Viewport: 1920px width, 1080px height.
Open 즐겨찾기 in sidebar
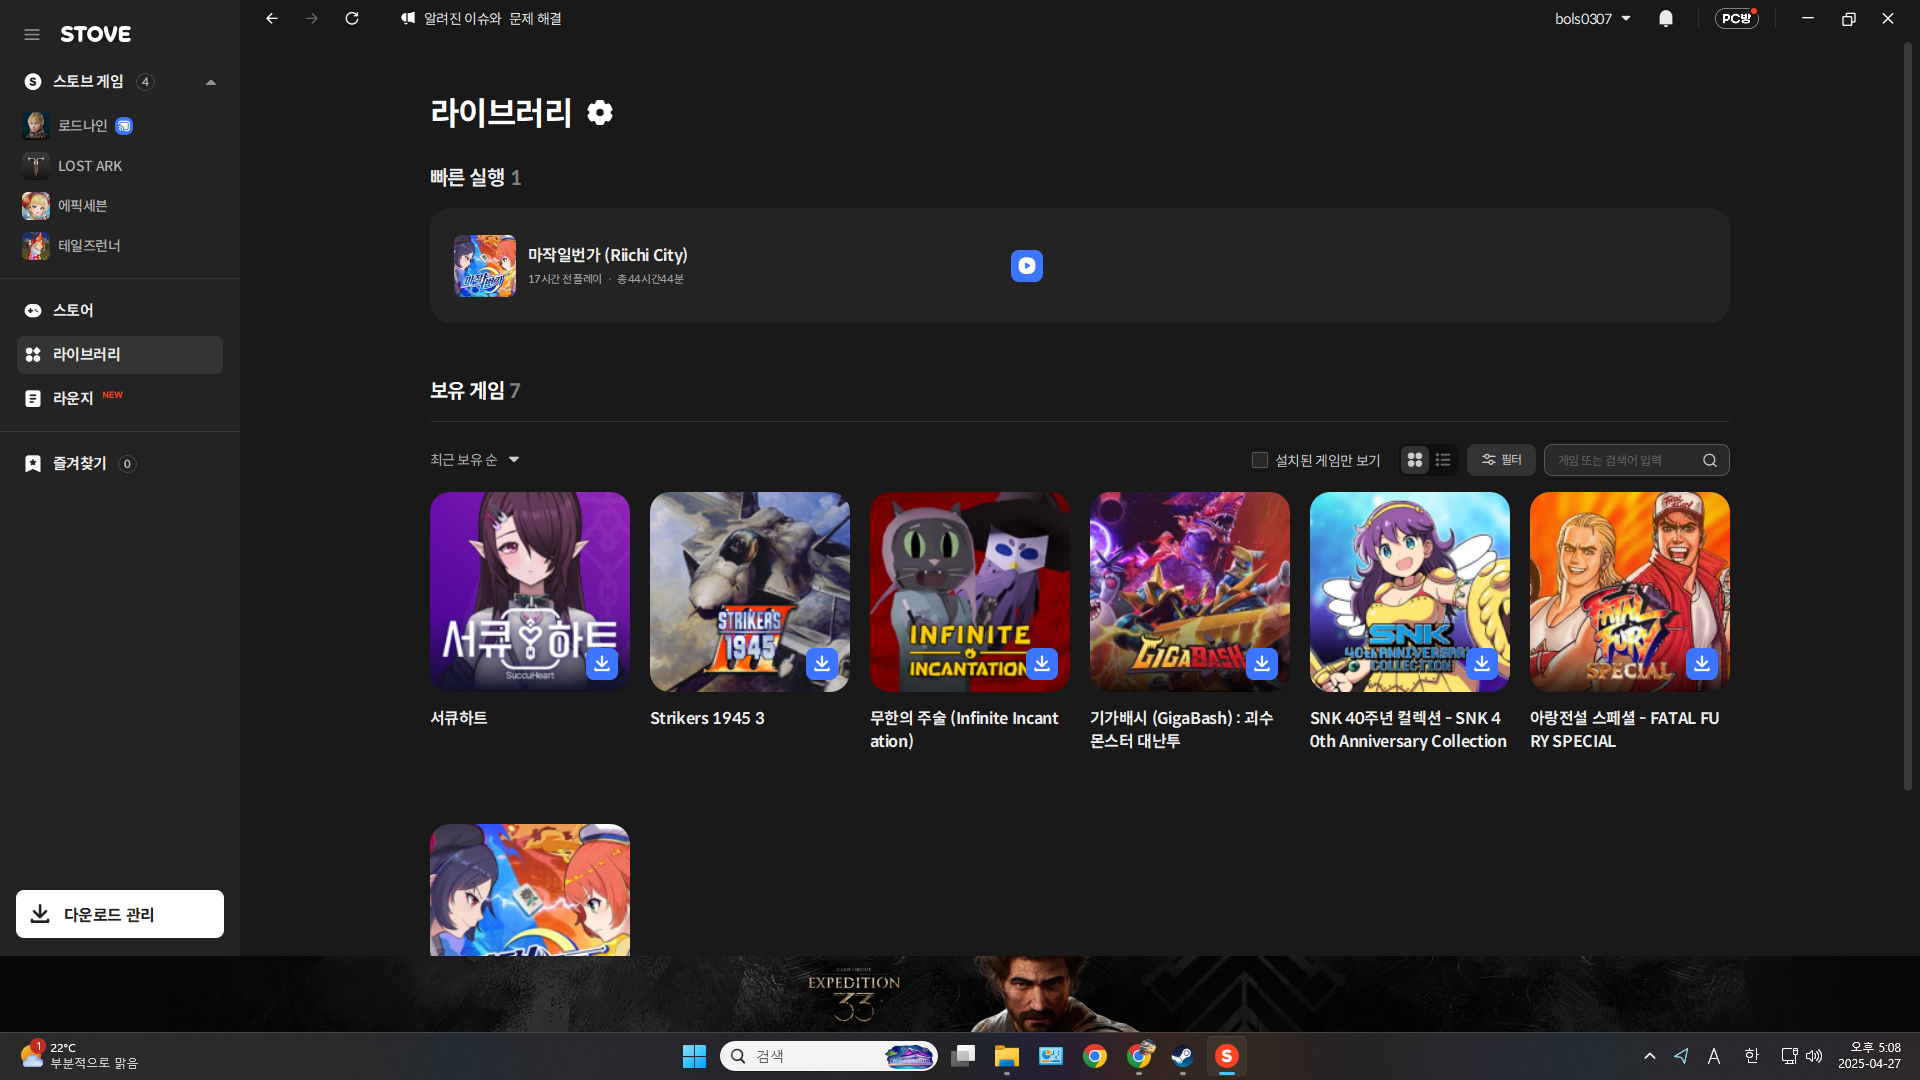[x=120, y=464]
